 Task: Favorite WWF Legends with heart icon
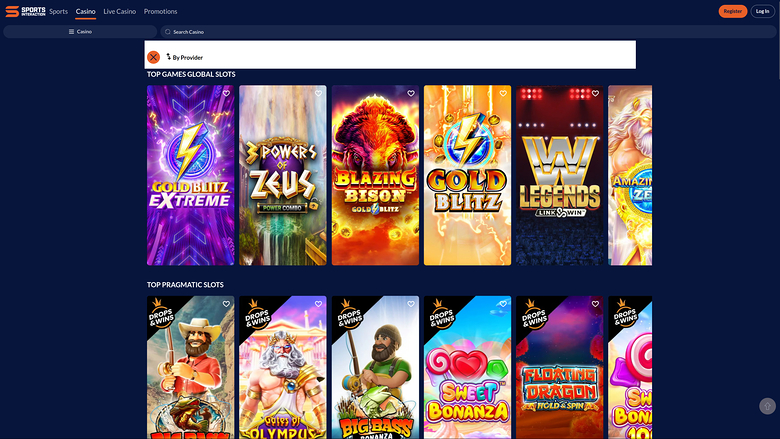pyautogui.click(x=595, y=93)
